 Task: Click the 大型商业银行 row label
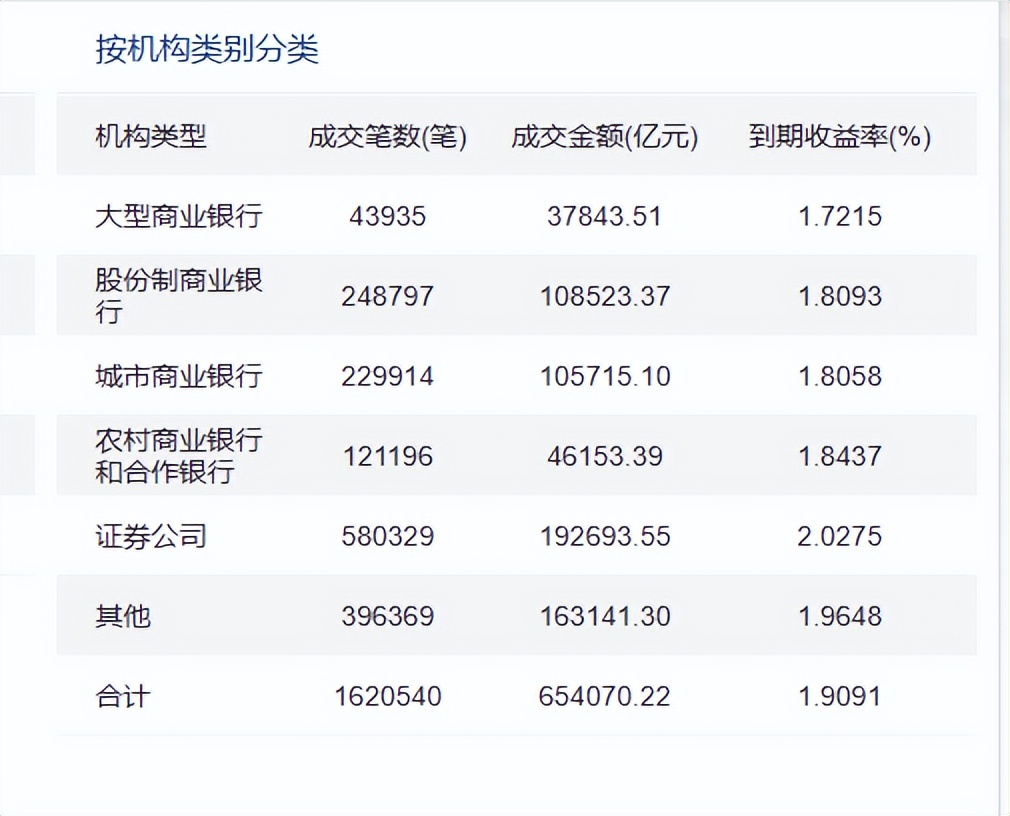[178, 216]
